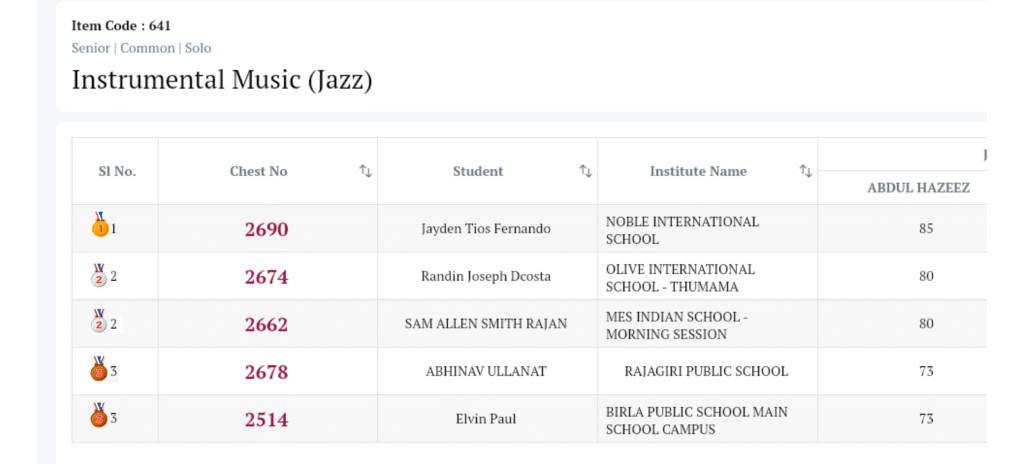Select chest number 2662

coord(266,324)
